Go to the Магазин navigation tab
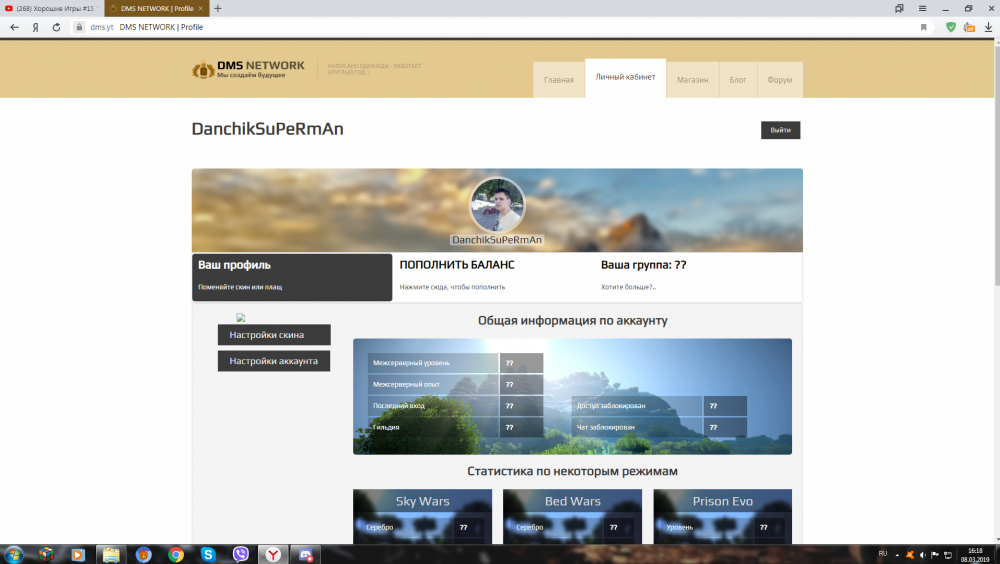This screenshot has width=1000, height=564. click(x=692, y=80)
